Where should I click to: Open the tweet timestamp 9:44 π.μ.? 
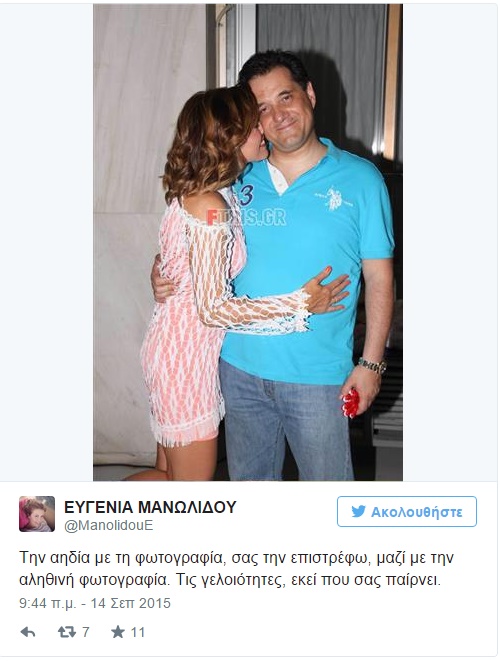click(48, 603)
